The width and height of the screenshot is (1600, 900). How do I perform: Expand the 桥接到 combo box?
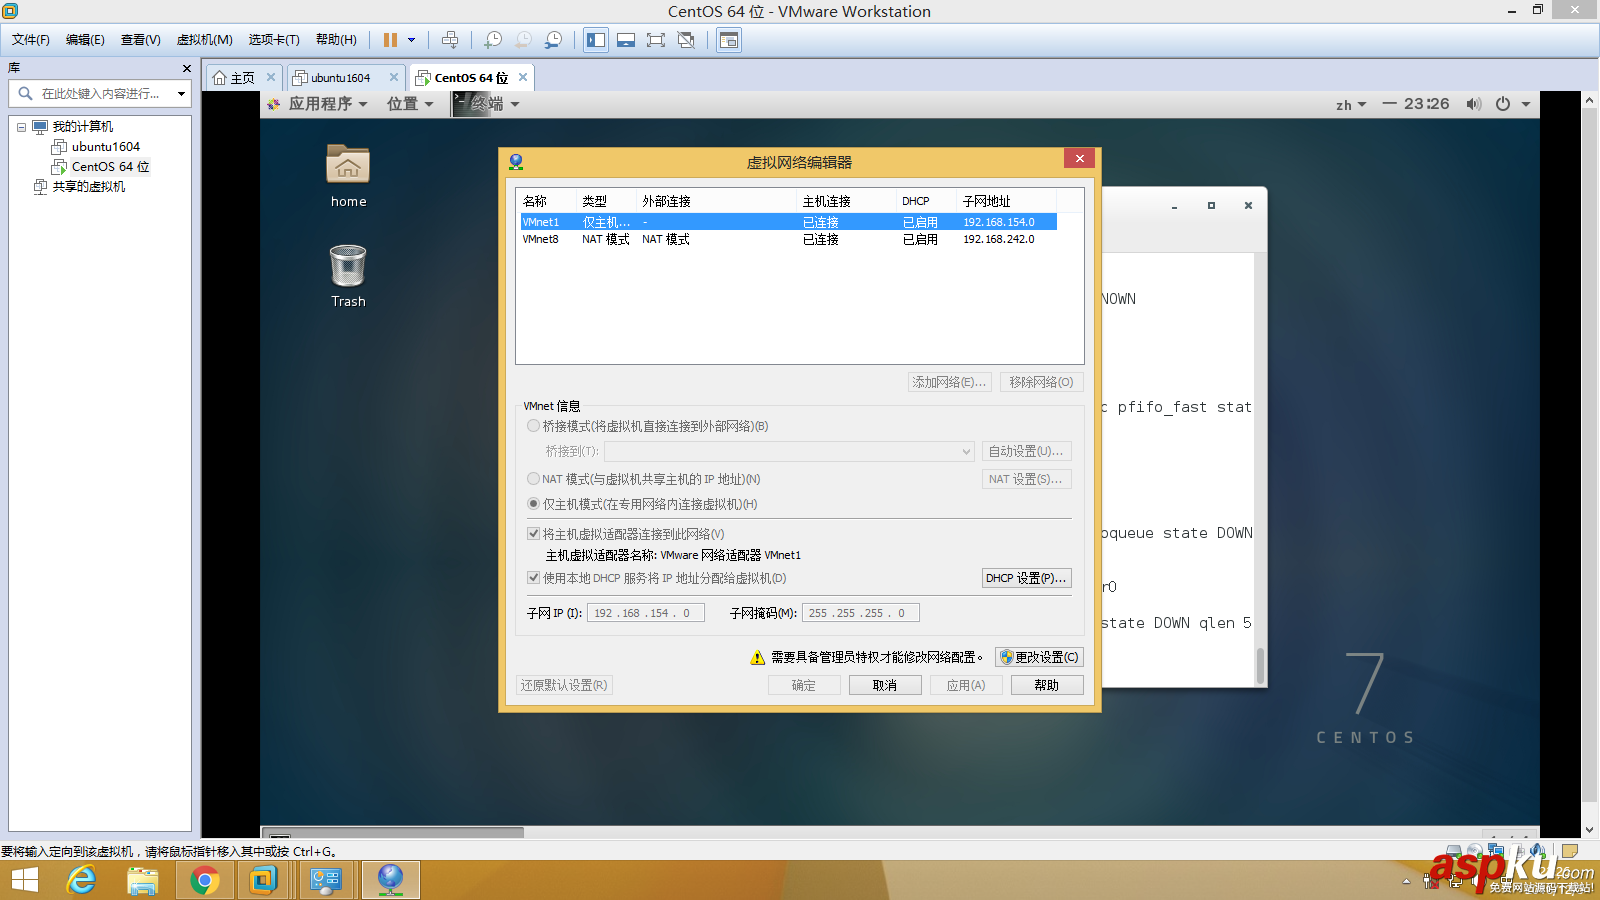coord(789,452)
